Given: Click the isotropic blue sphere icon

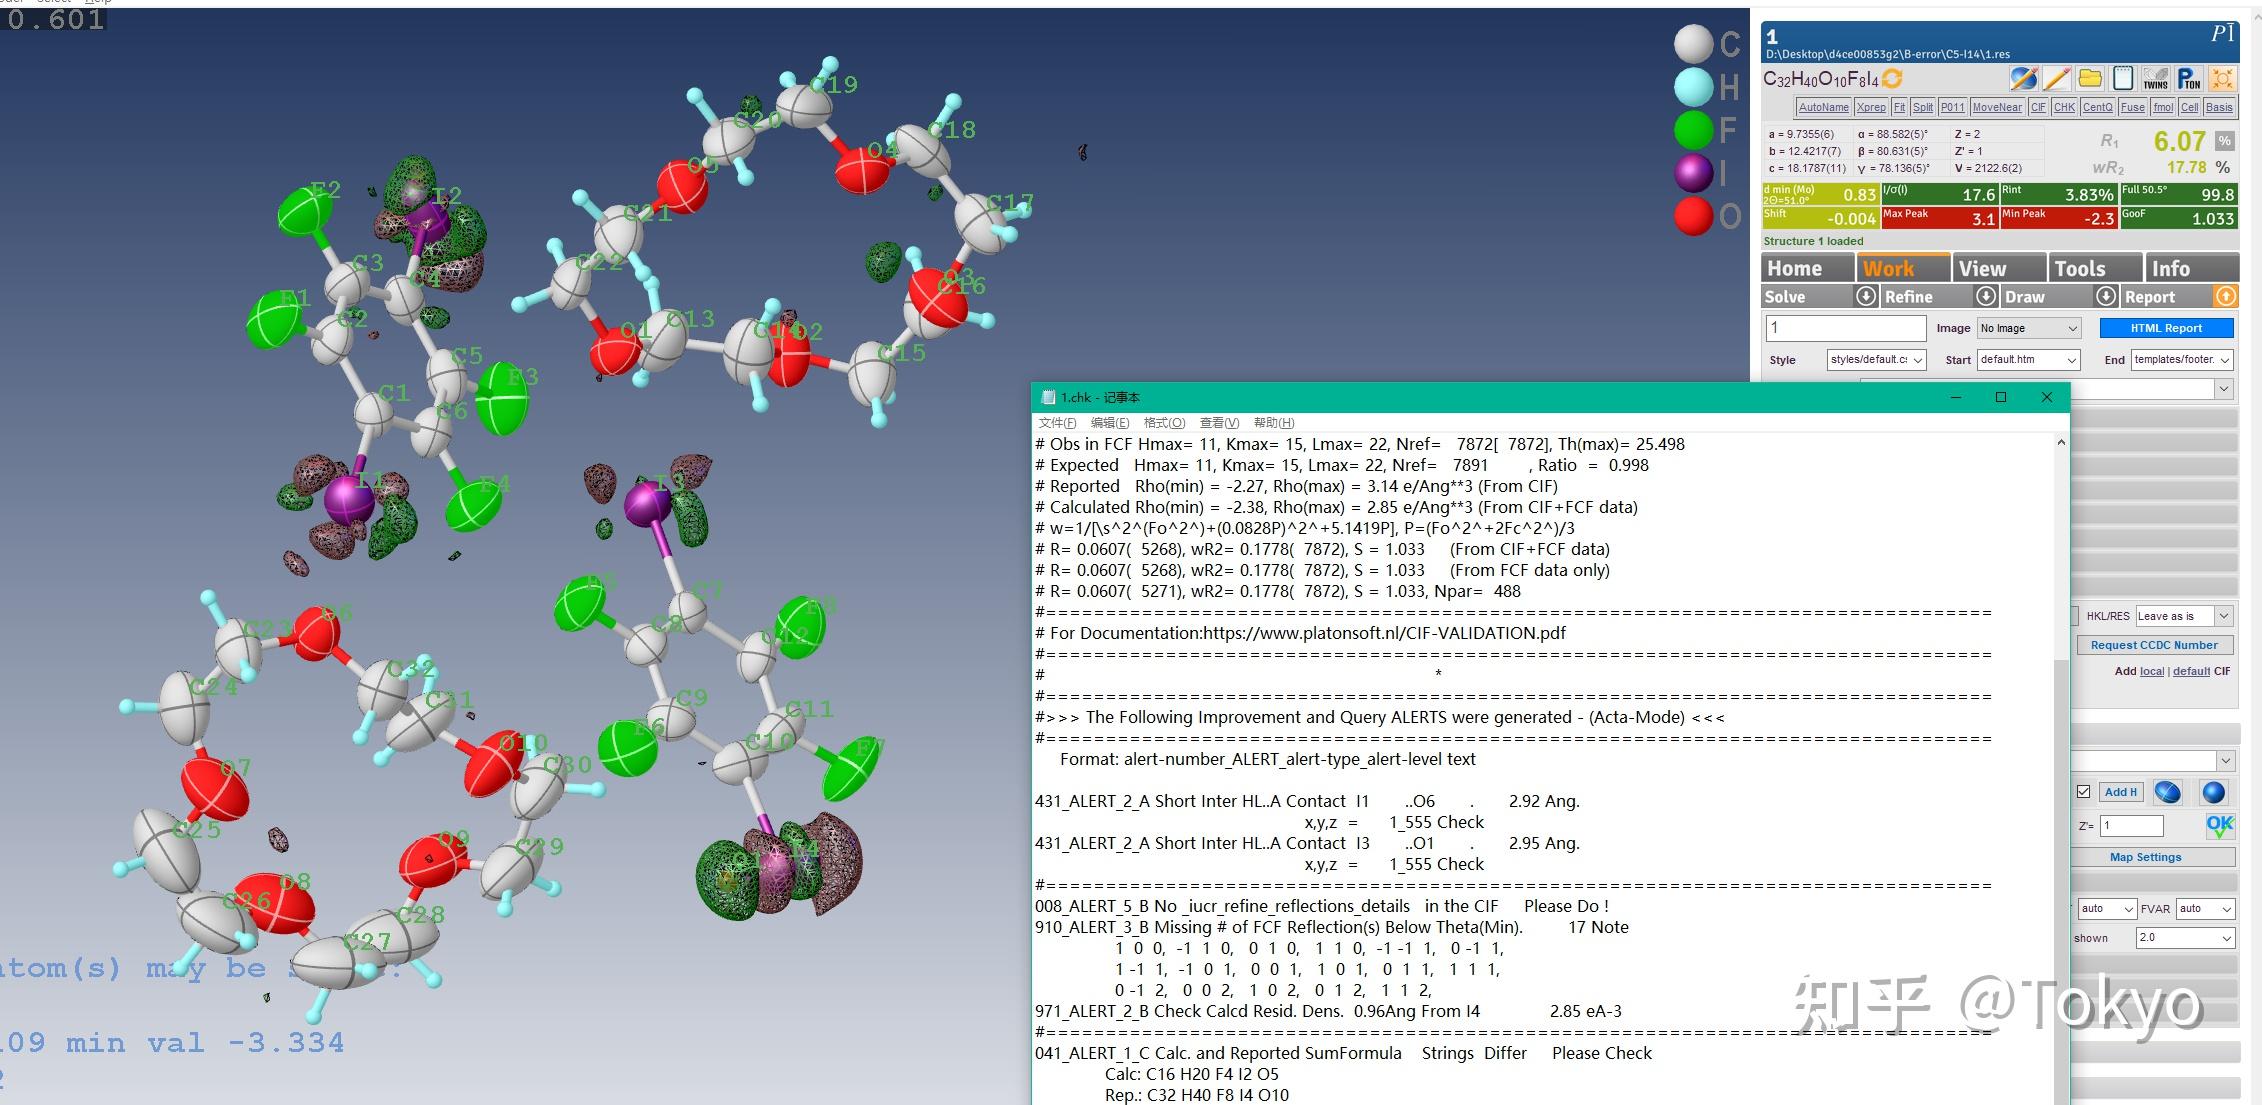Looking at the screenshot, I should coord(2214,792).
